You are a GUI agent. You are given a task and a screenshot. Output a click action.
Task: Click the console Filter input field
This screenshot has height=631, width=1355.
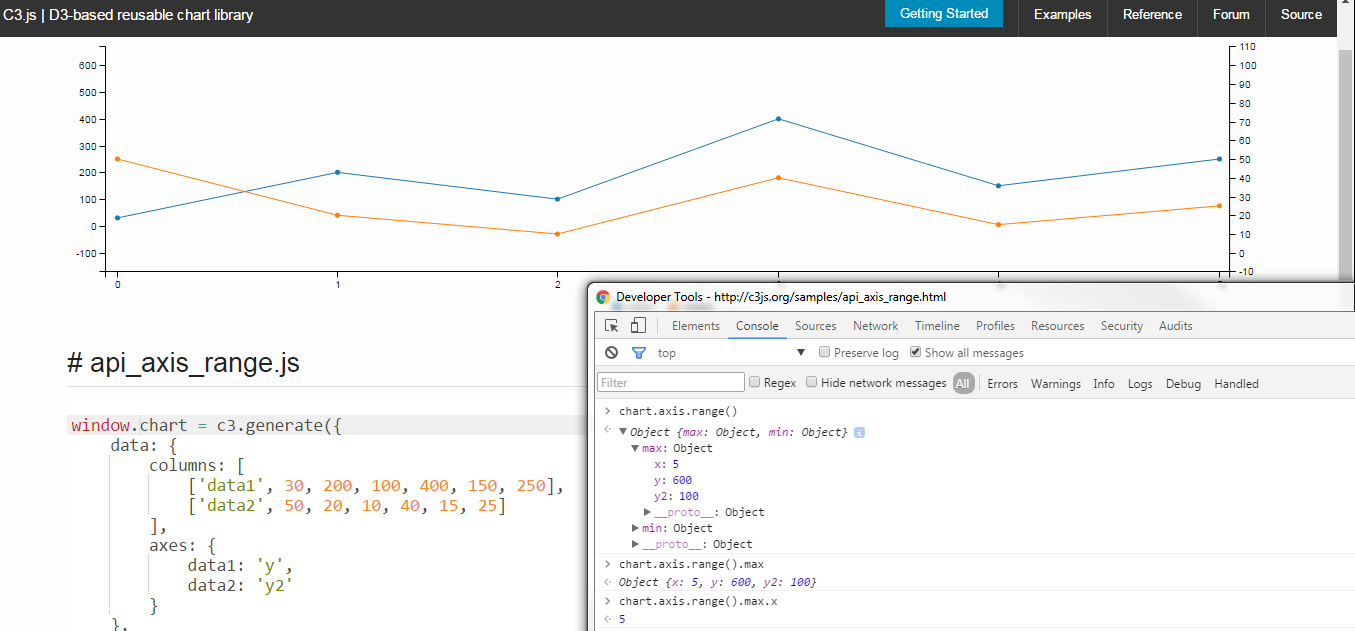tap(671, 382)
